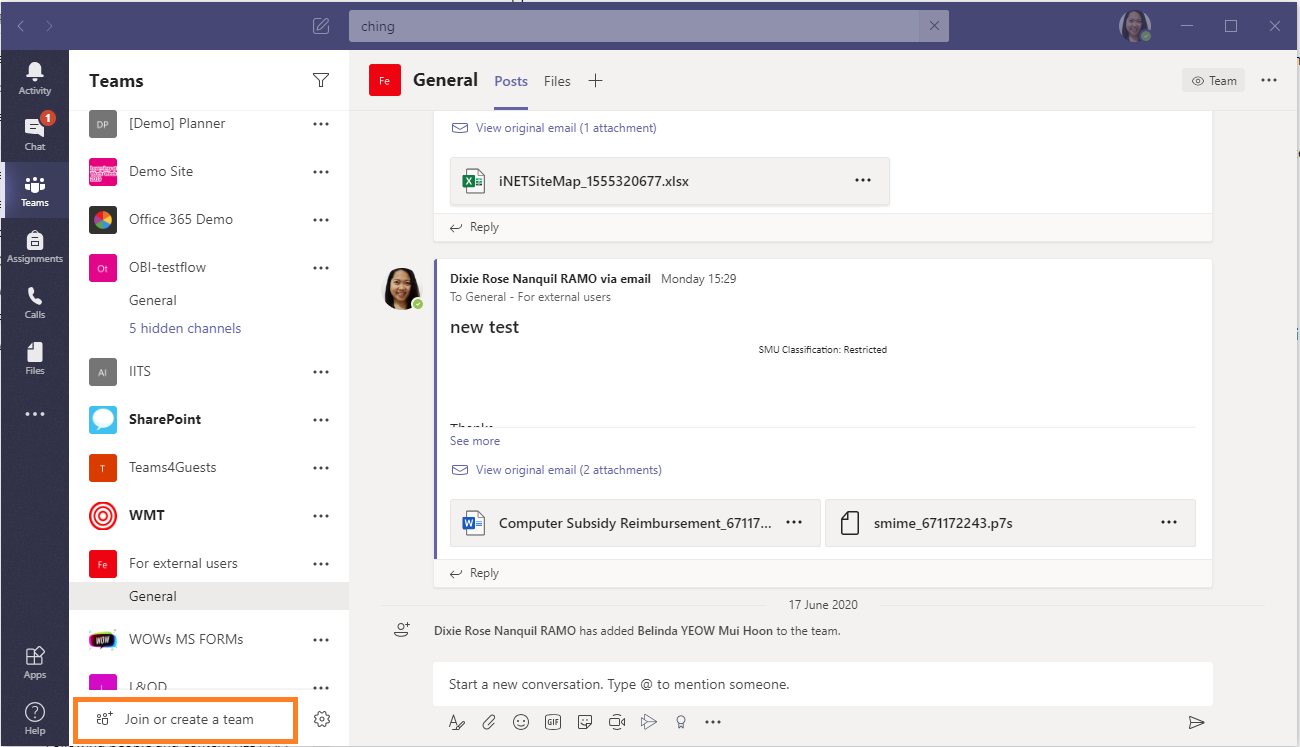Clear the search box text
The image size is (1300, 747).
tap(934, 26)
